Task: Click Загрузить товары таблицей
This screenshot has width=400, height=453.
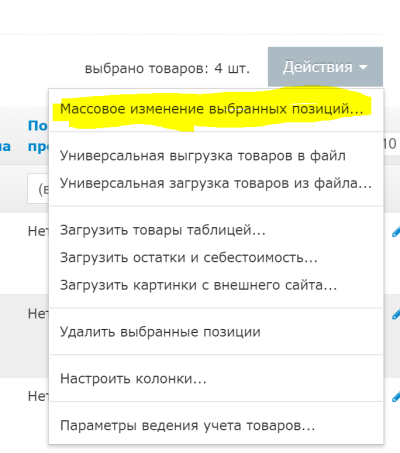Action: pyautogui.click(x=163, y=230)
